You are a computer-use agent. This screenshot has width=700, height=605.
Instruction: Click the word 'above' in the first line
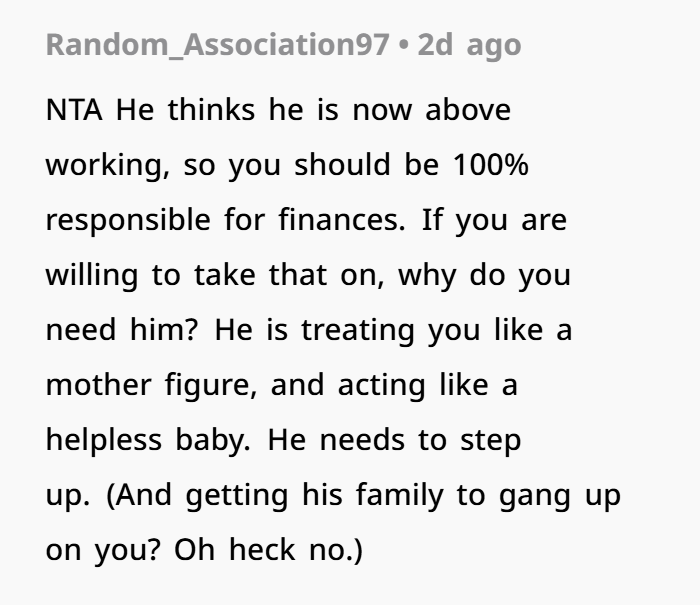tap(468, 110)
